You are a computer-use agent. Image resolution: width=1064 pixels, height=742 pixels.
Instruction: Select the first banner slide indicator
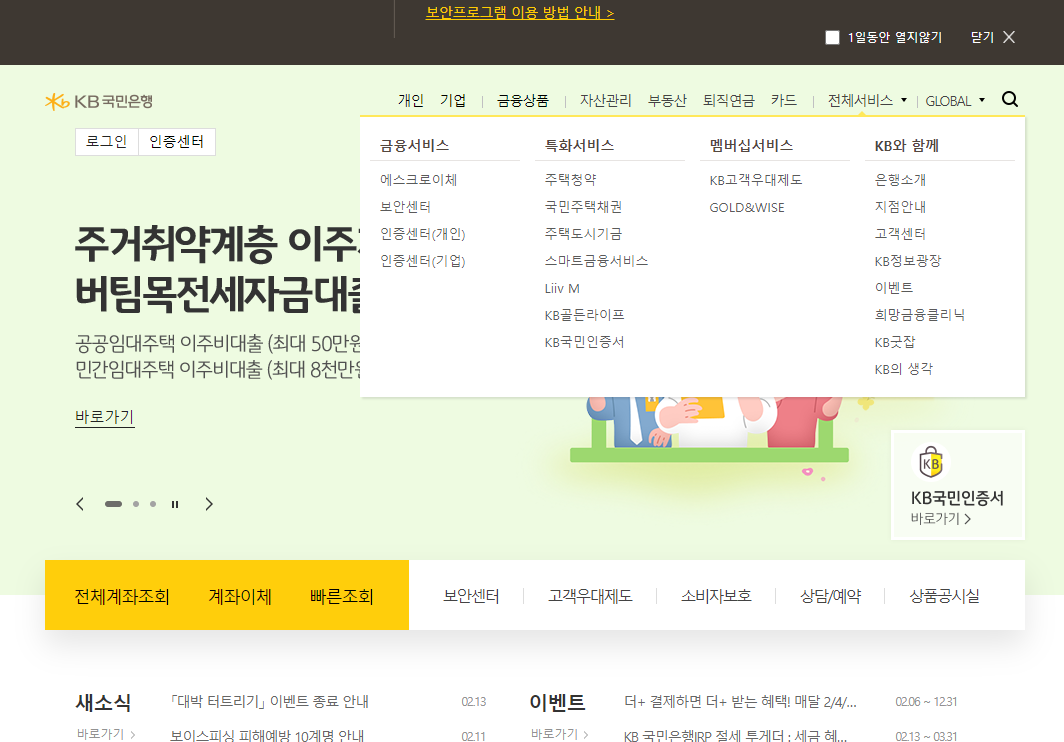click(113, 504)
